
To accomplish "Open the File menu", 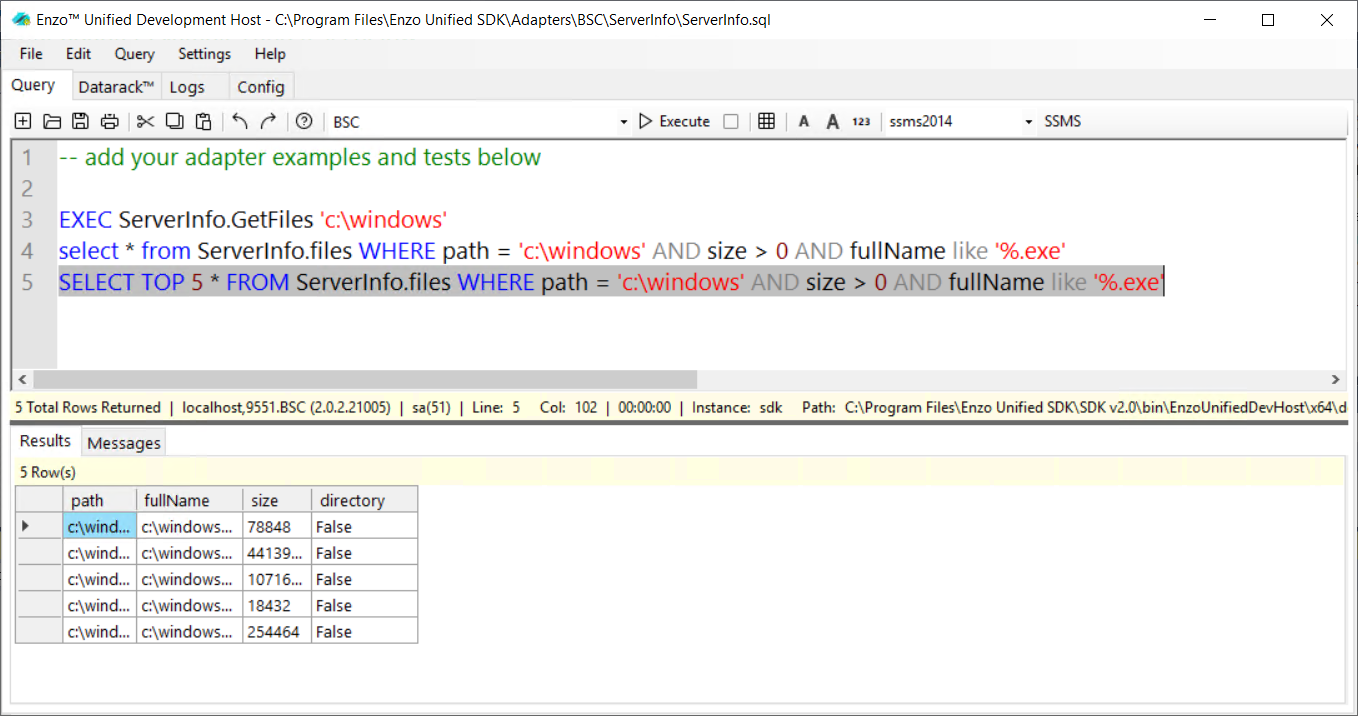I will click(31, 54).
